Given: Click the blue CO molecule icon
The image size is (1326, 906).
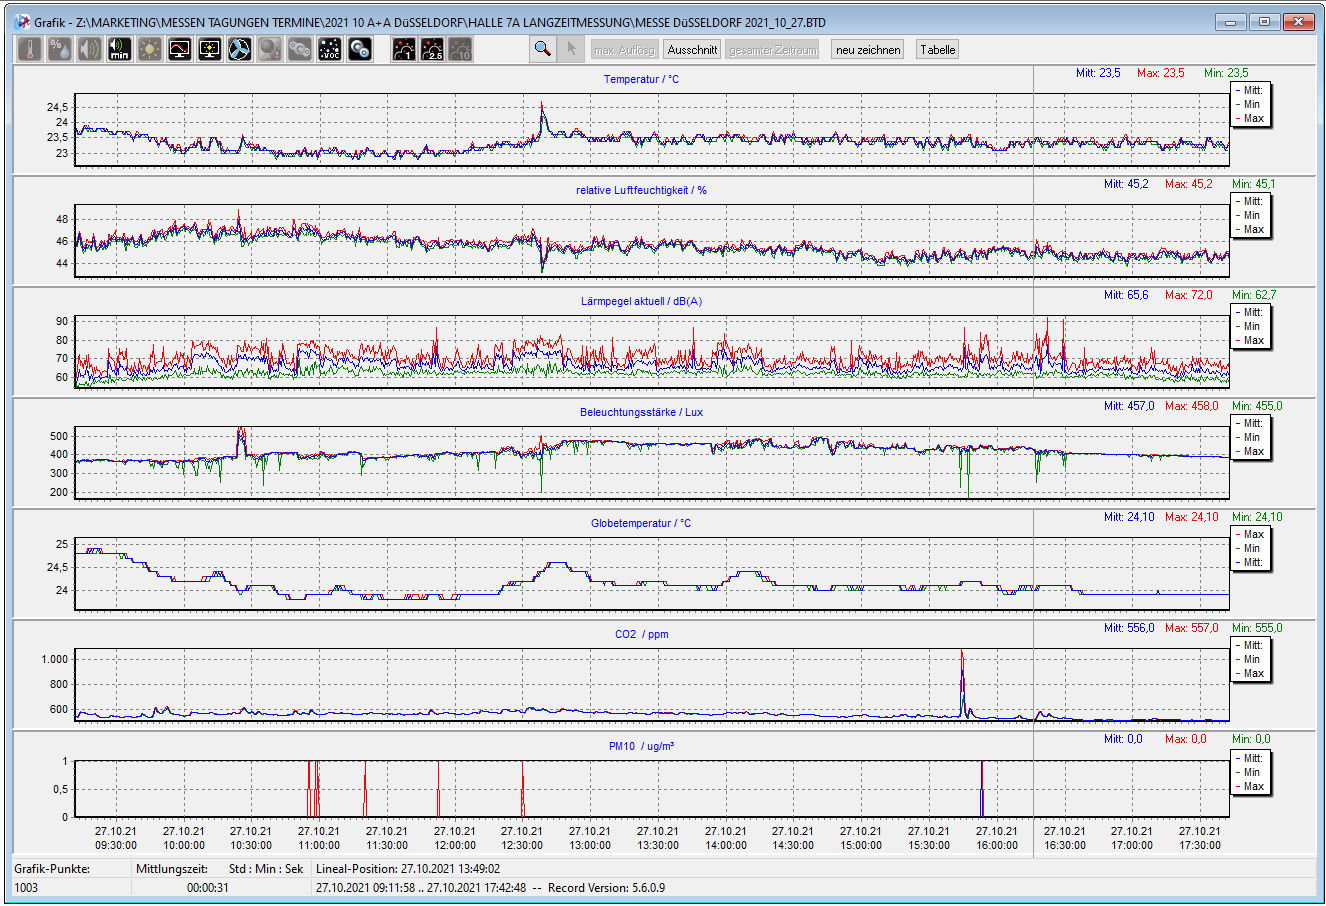Looking at the screenshot, I should pos(360,49).
